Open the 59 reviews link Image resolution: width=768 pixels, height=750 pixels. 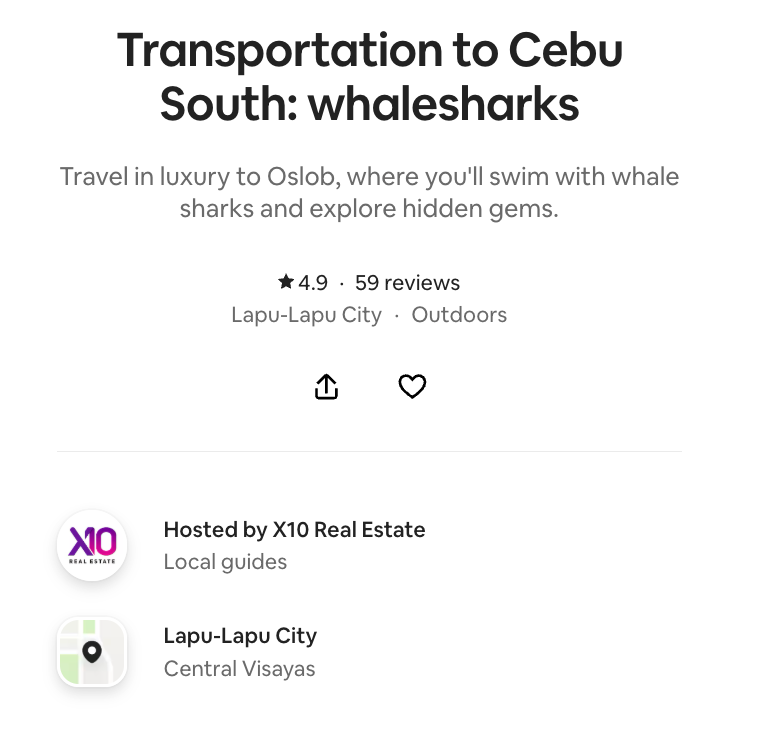coord(407,283)
